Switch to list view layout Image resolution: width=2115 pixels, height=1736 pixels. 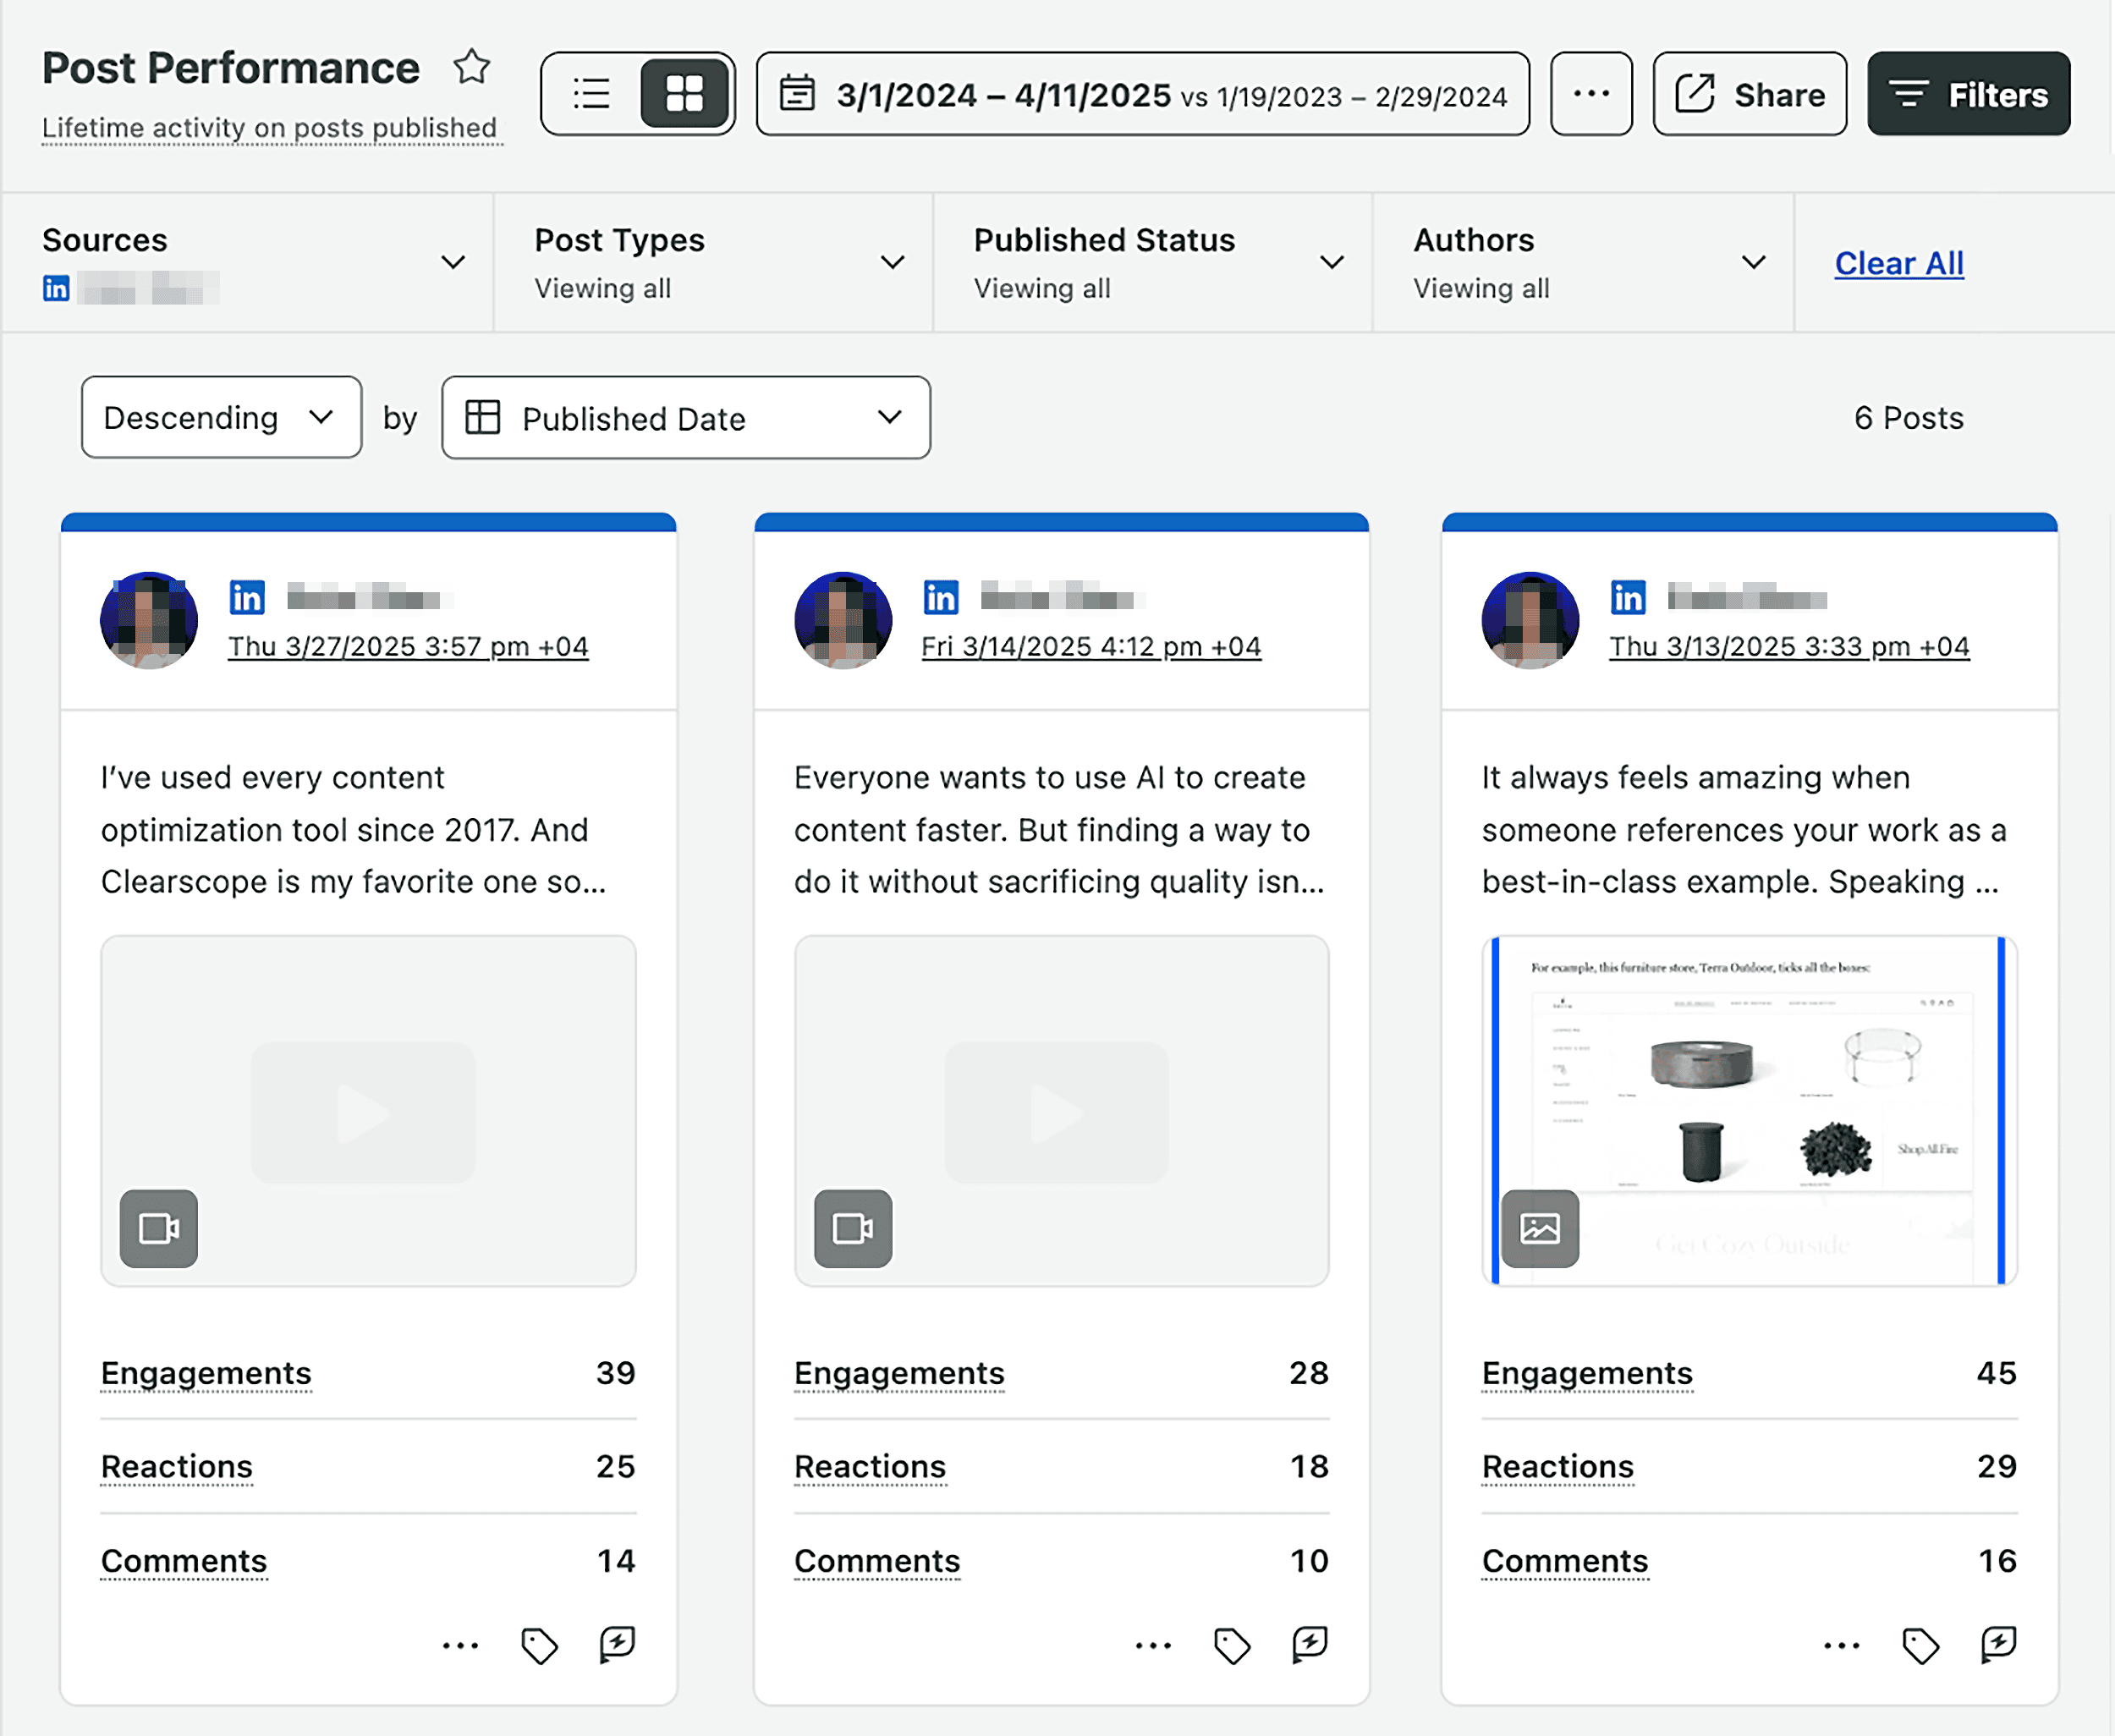[592, 94]
